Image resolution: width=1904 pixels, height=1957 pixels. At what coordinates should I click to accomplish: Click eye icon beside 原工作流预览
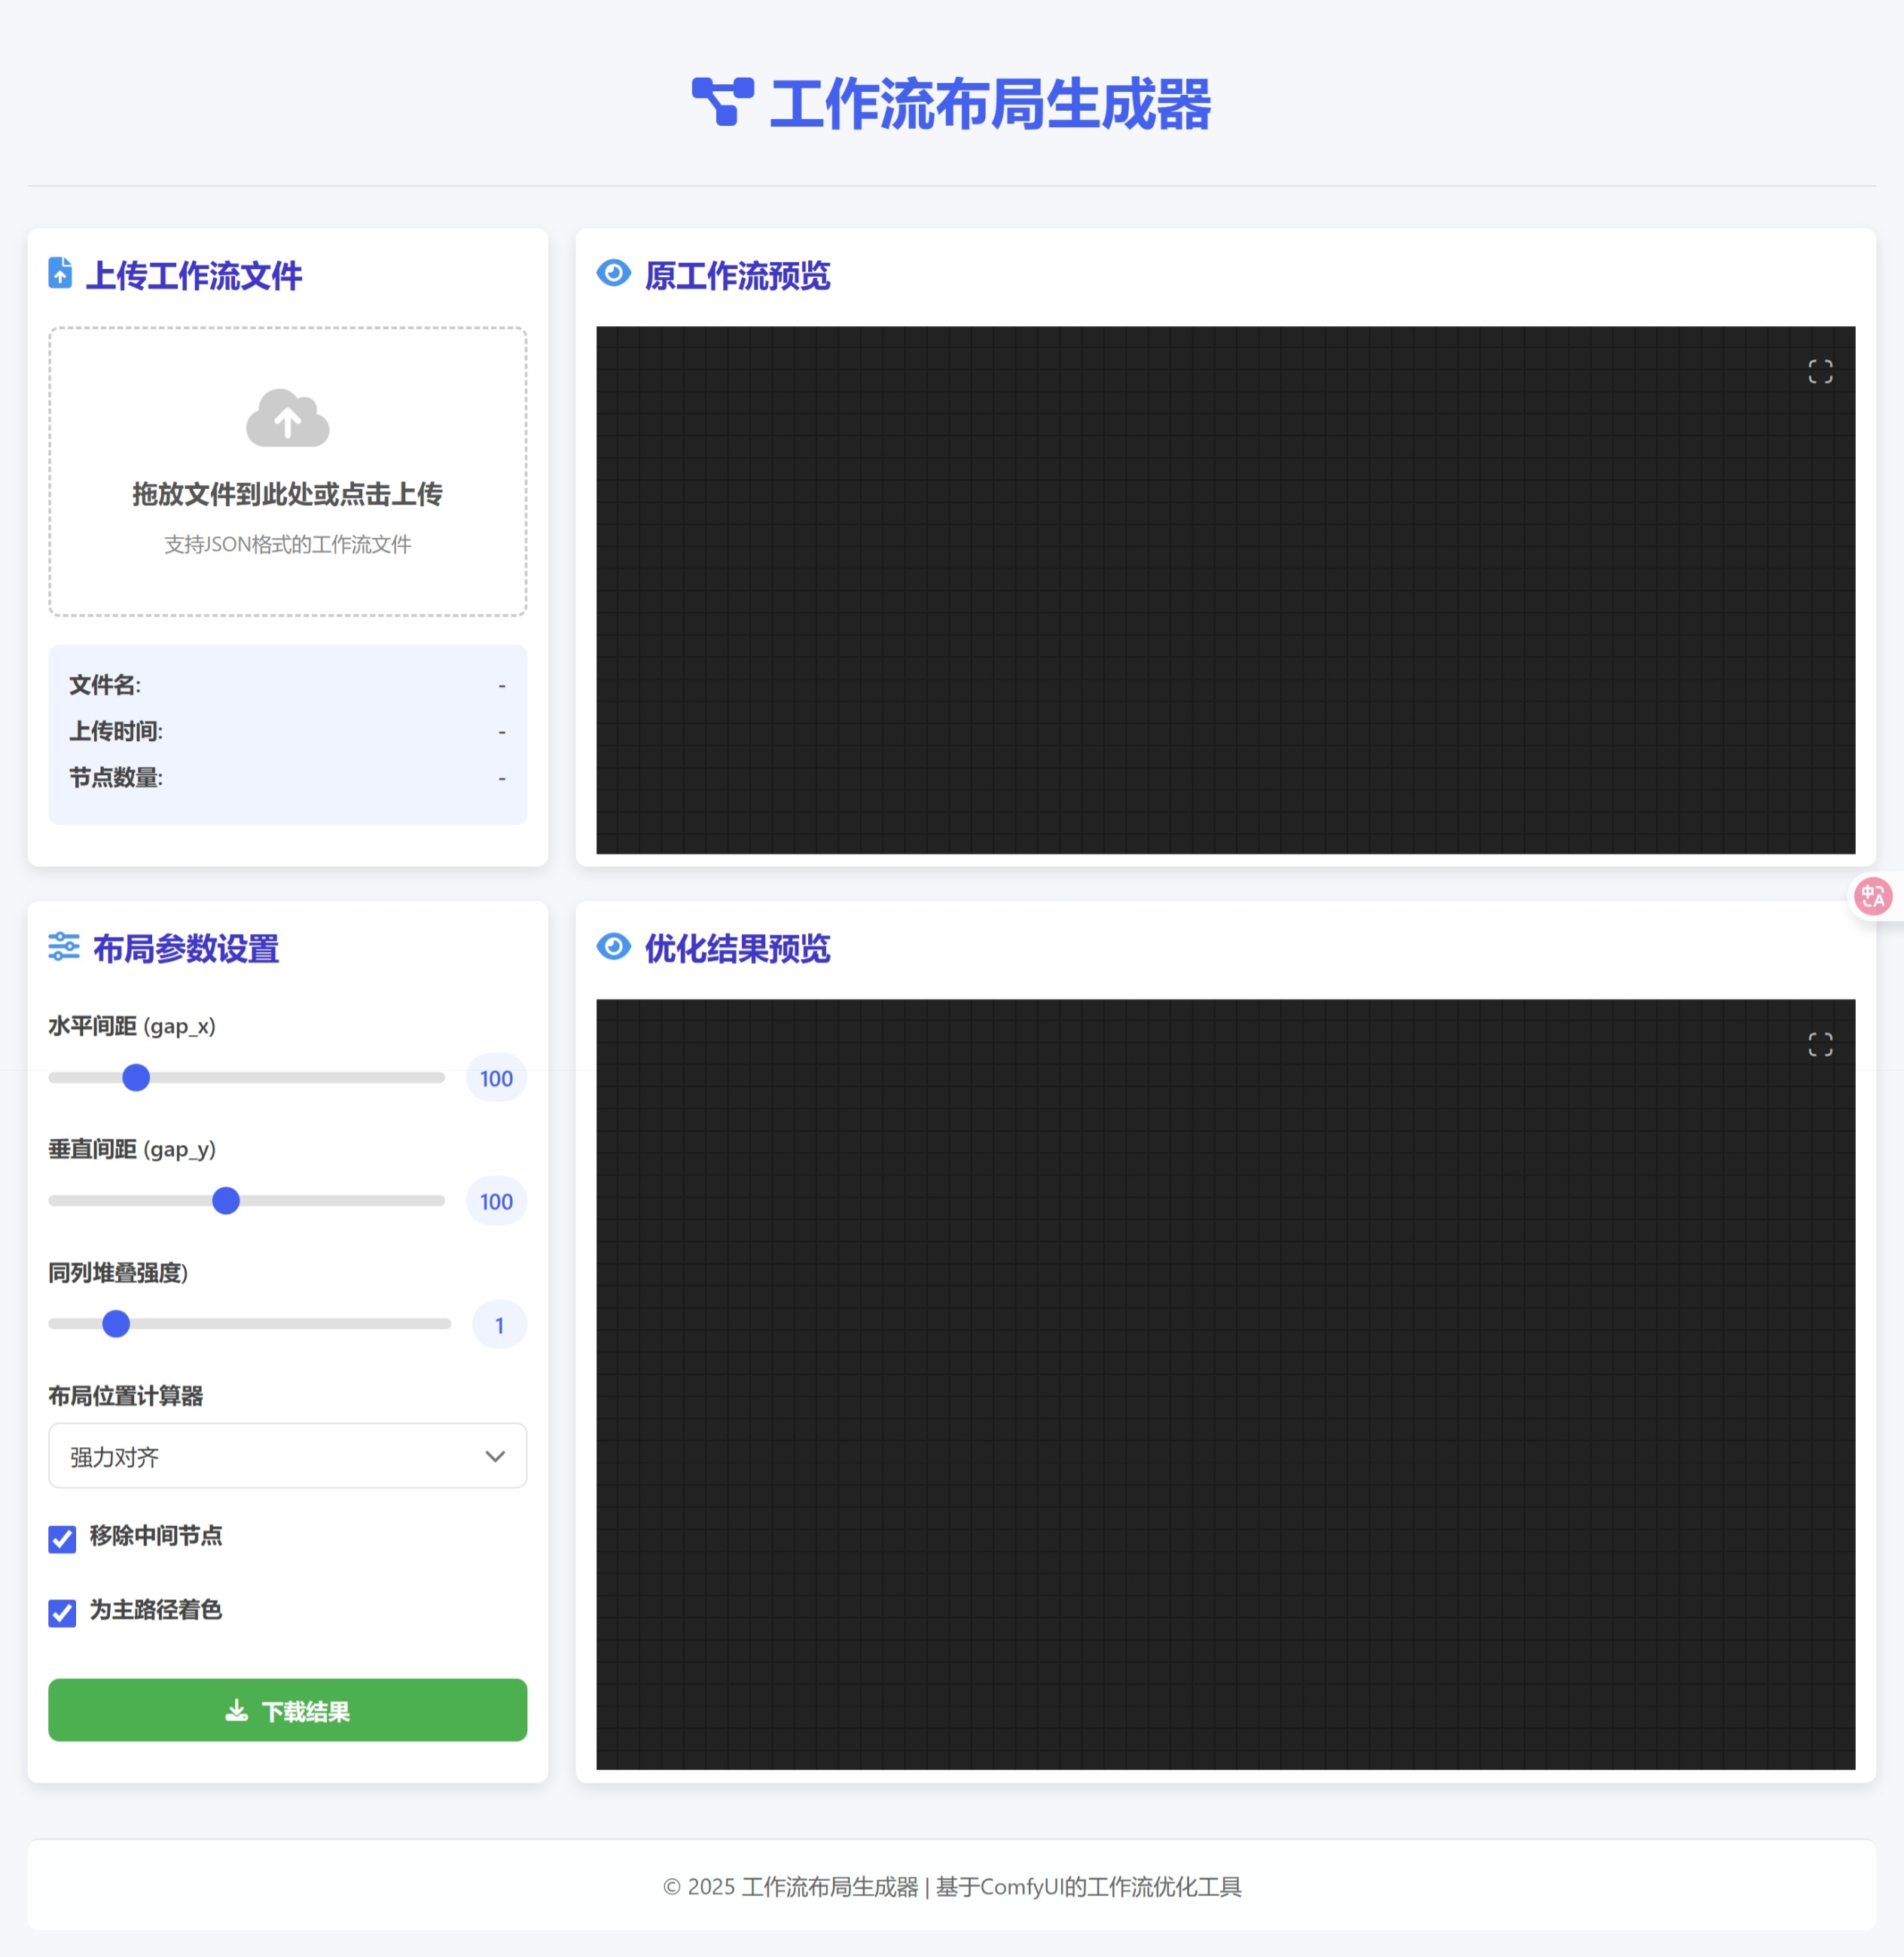613,273
